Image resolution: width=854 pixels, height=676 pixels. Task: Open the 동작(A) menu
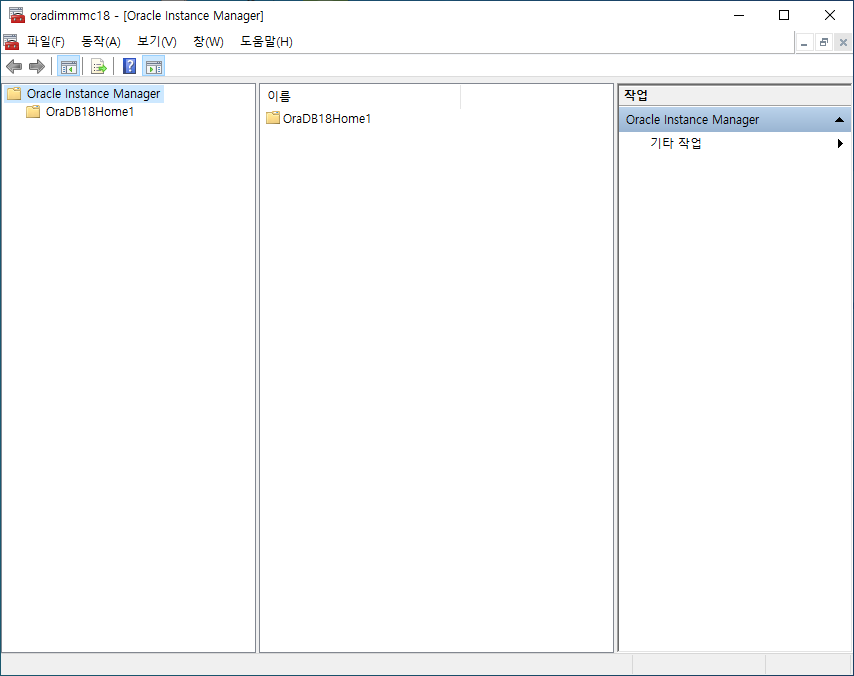101,42
